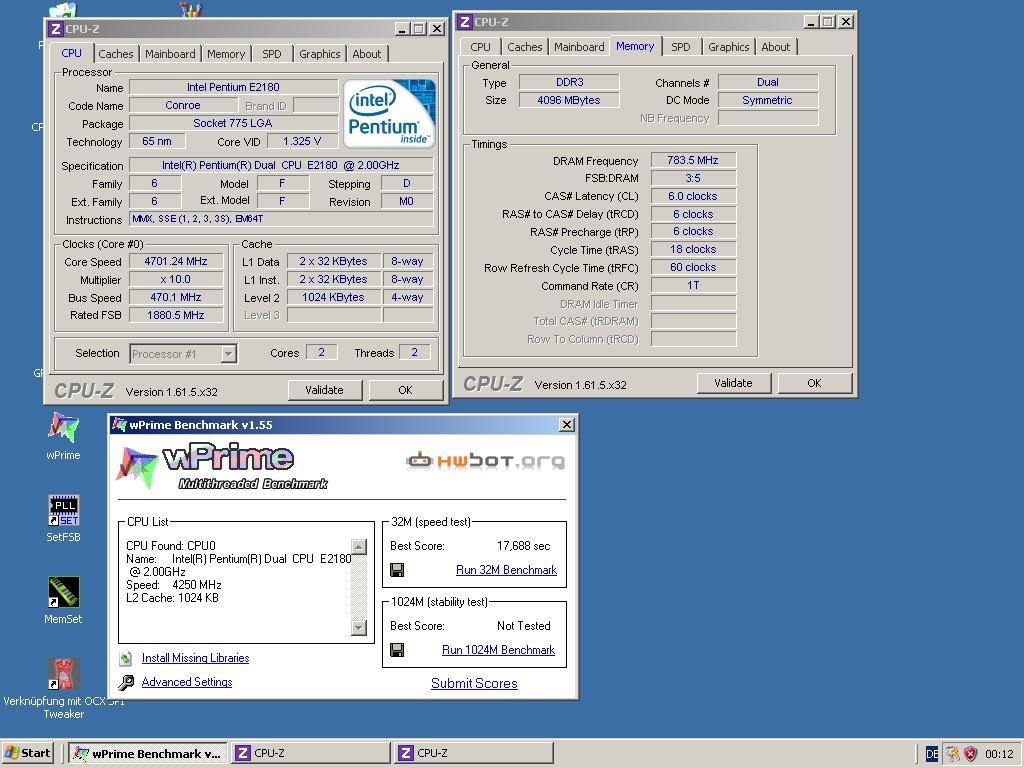Click the Command Rate value 1T
The image size is (1024, 768).
coord(693,285)
